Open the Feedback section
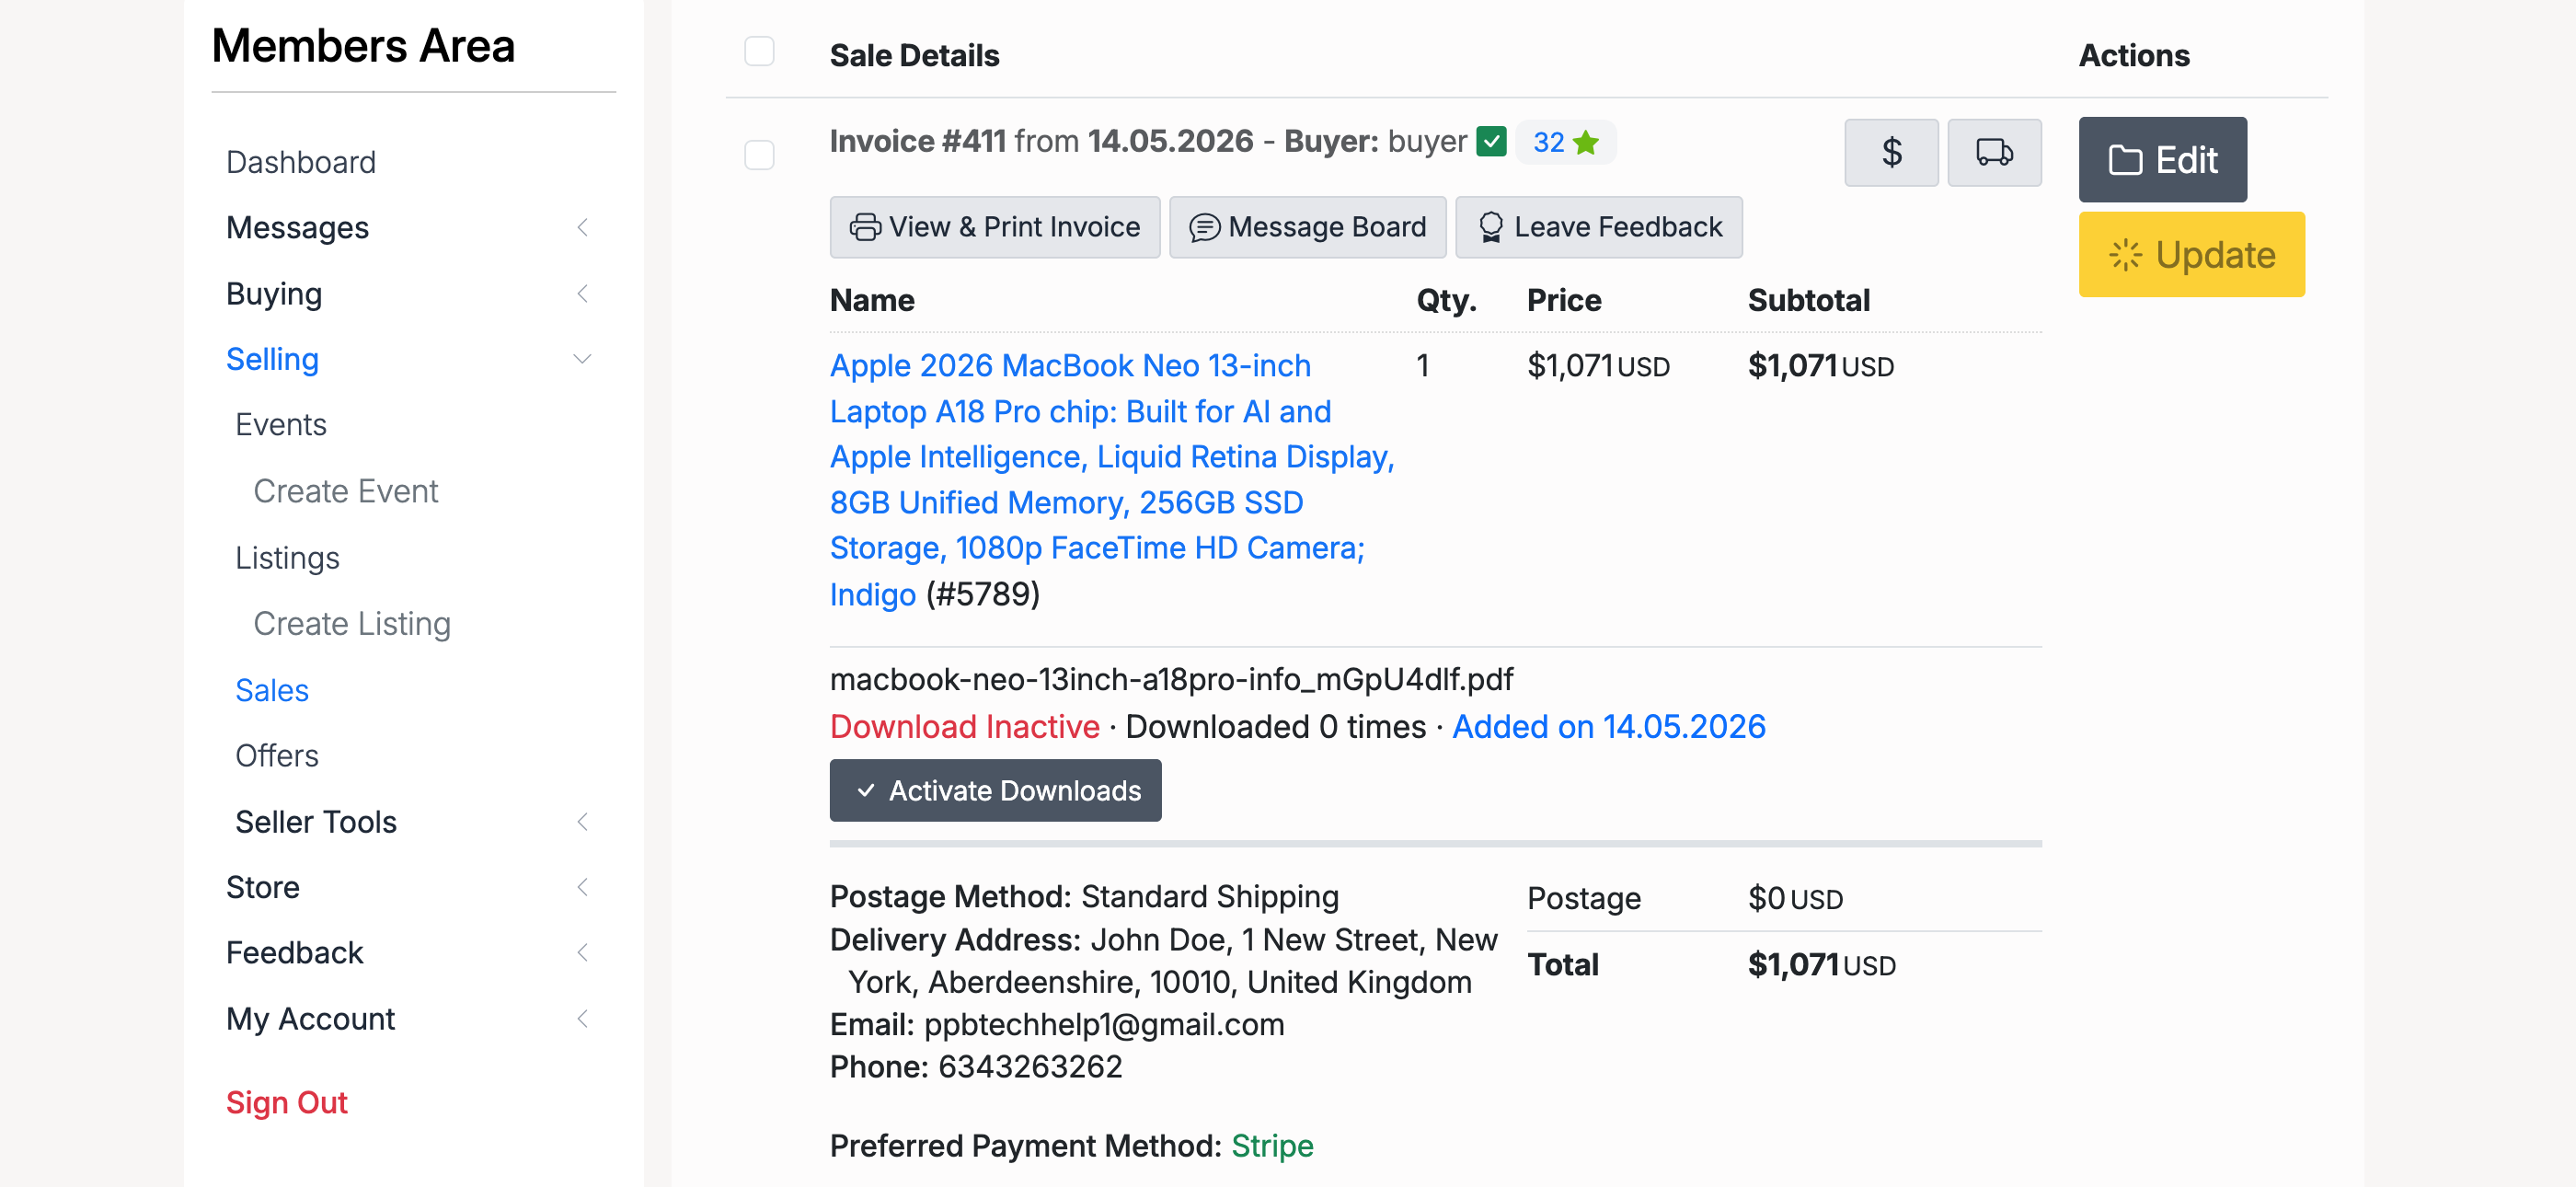The image size is (2576, 1187). [x=295, y=952]
